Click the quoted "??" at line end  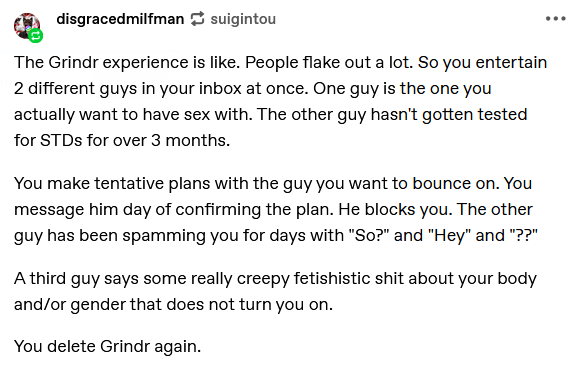523,235
